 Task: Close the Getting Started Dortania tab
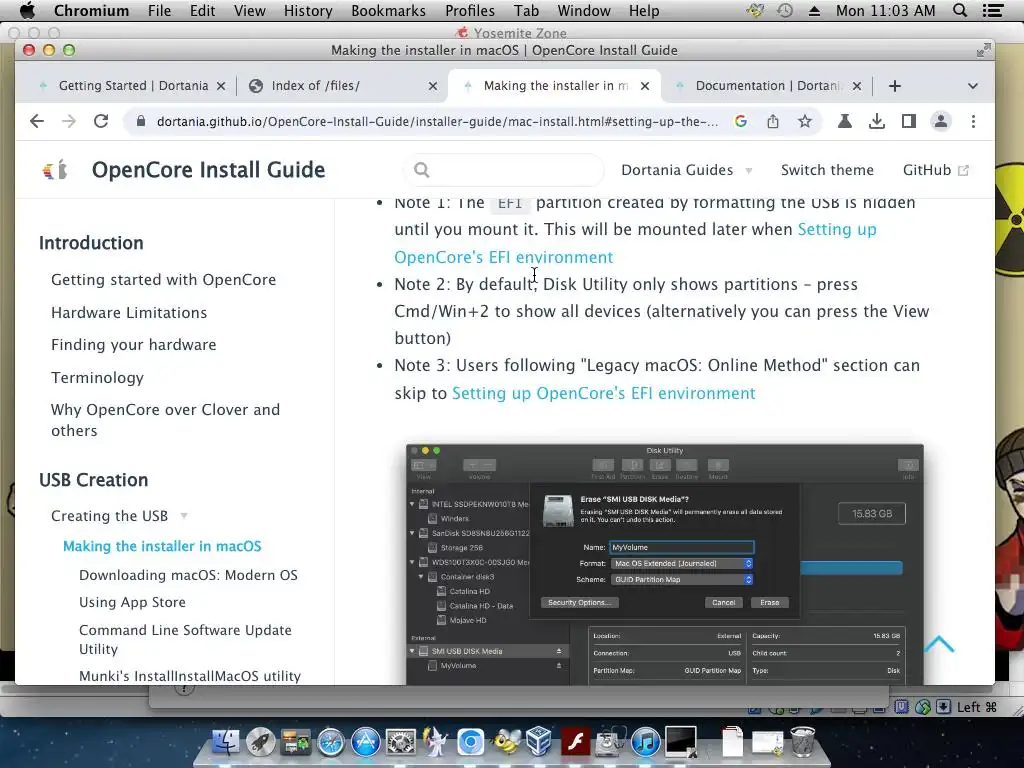point(221,86)
